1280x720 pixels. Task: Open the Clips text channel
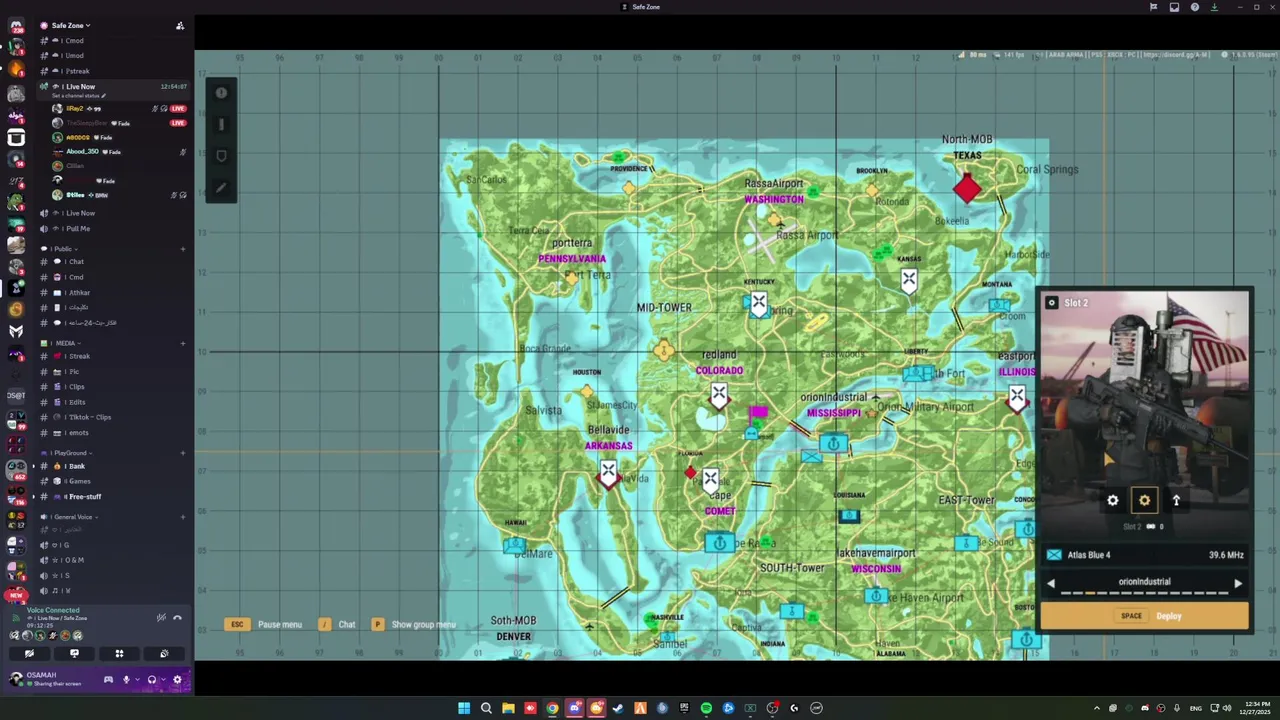112,387
